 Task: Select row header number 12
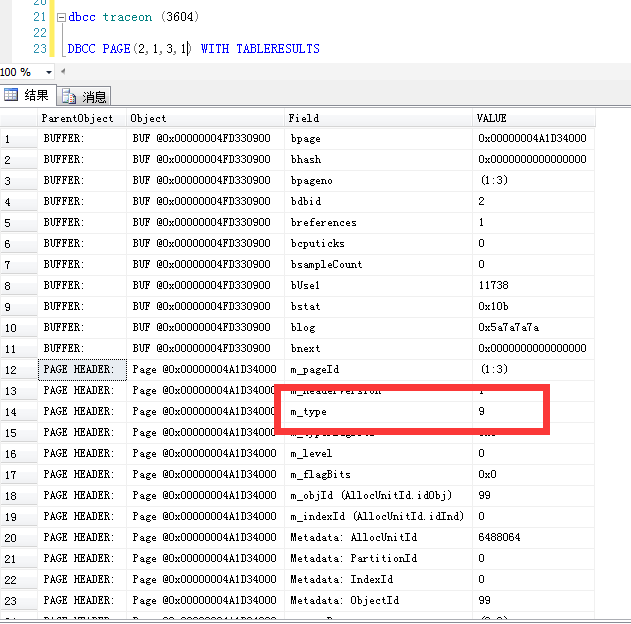pyautogui.click(x=19, y=370)
